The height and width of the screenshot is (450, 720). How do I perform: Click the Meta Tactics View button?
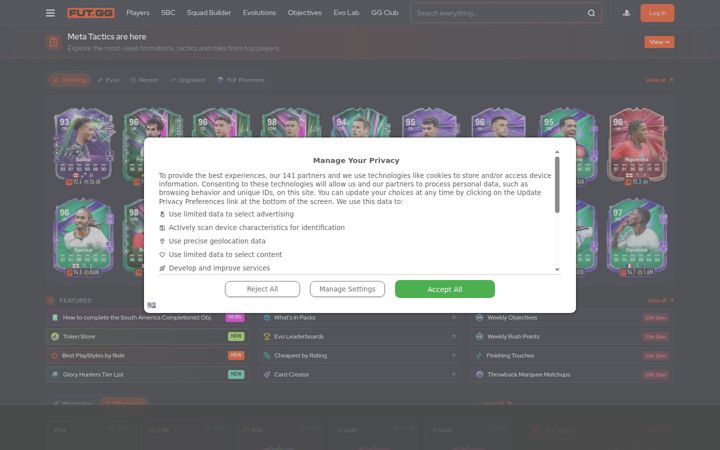point(659,42)
